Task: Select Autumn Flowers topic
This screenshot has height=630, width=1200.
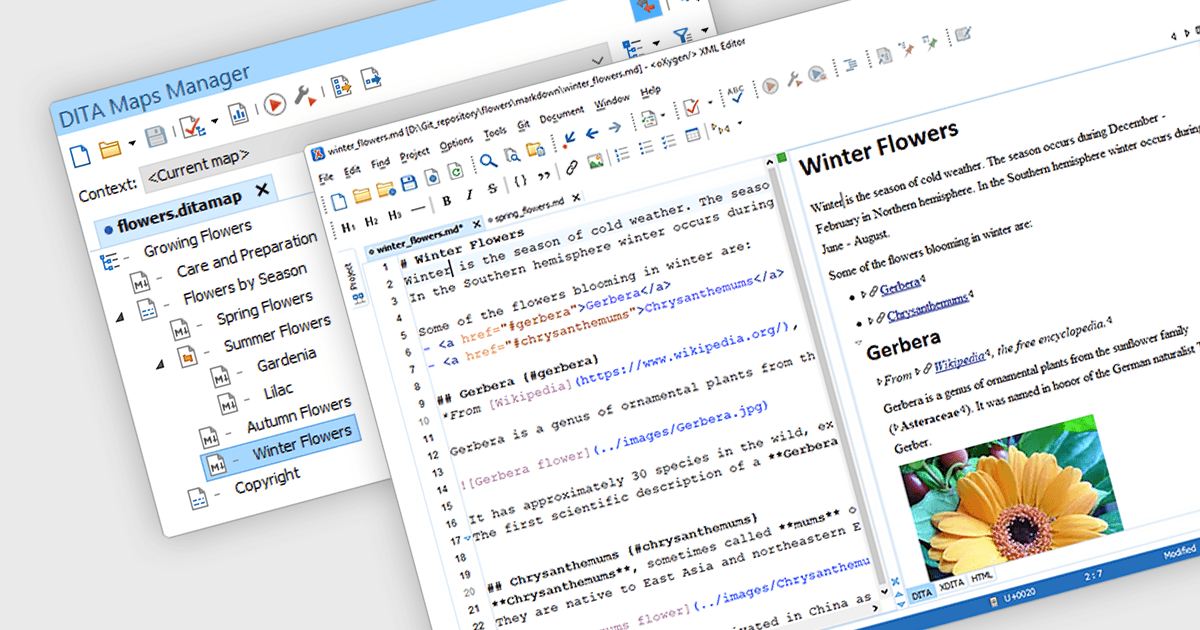Action: click(x=298, y=416)
